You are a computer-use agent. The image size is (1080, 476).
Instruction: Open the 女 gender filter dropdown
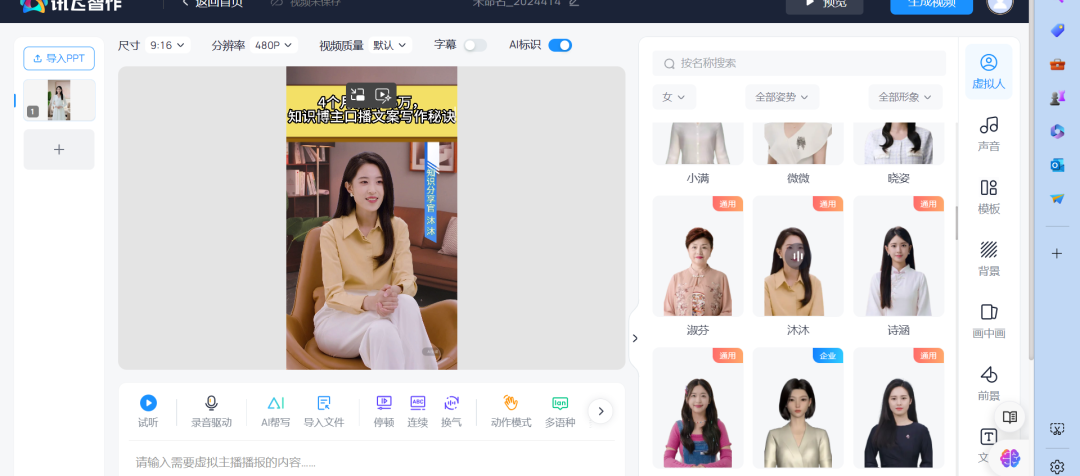coord(674,97)
